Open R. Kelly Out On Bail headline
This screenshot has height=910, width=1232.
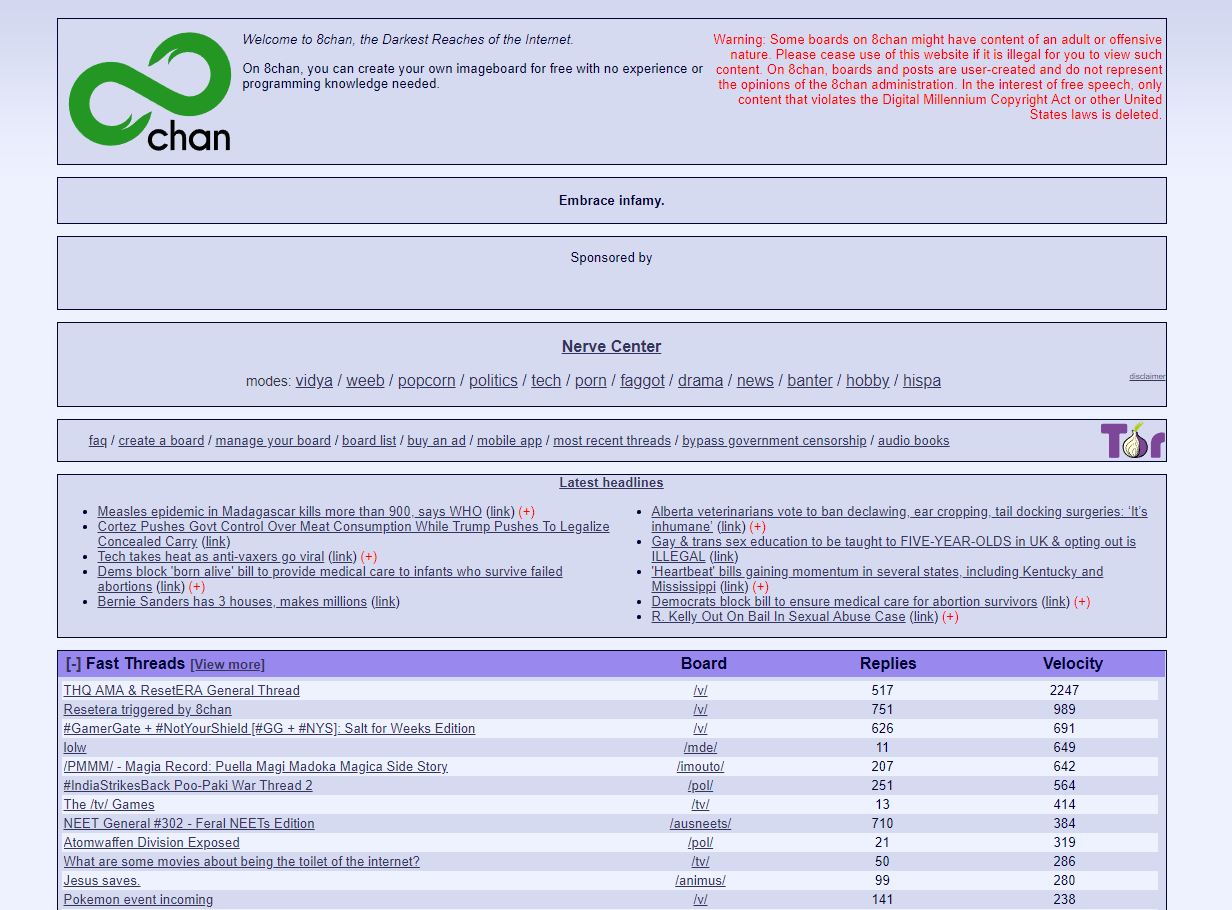click(x=778, y=617)
